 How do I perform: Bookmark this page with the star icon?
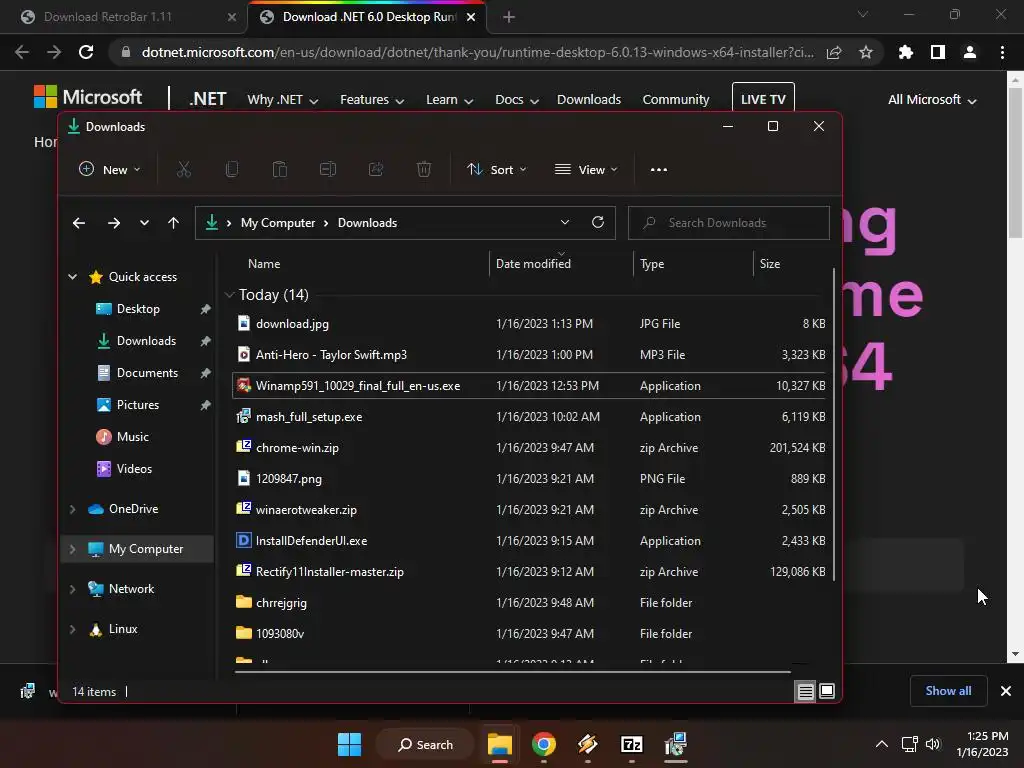866,52
